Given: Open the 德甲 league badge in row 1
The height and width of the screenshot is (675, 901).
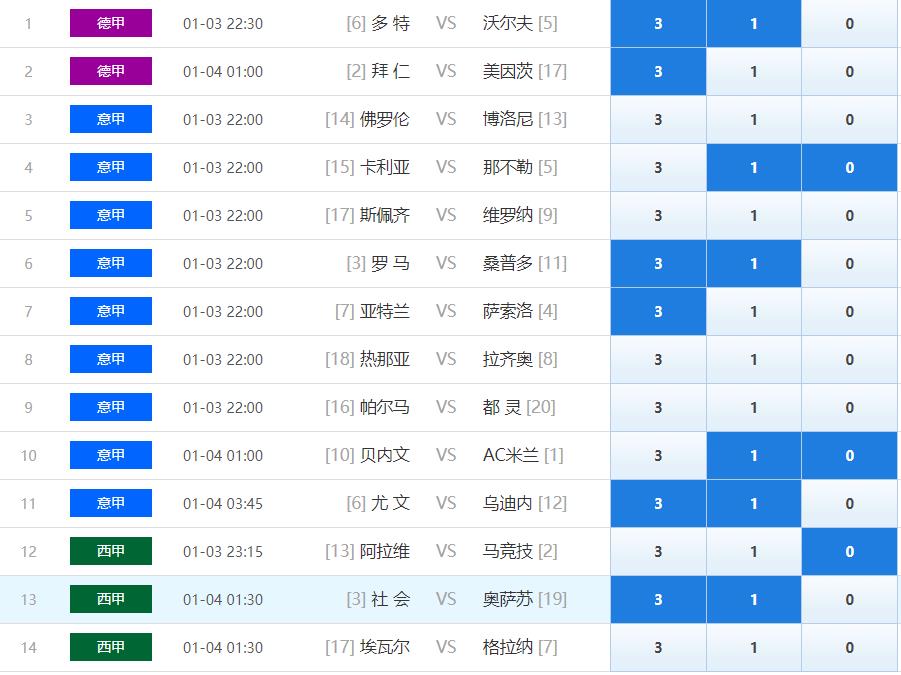Looking at the screenshot, I should 111,23.
